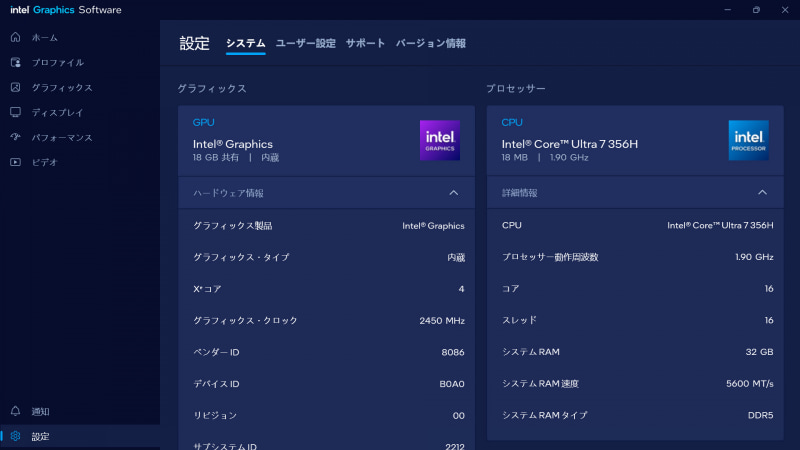Click the サブシステム ID row label
The height and width of the screenshot is (450, 800).
[x=225, y=446]
